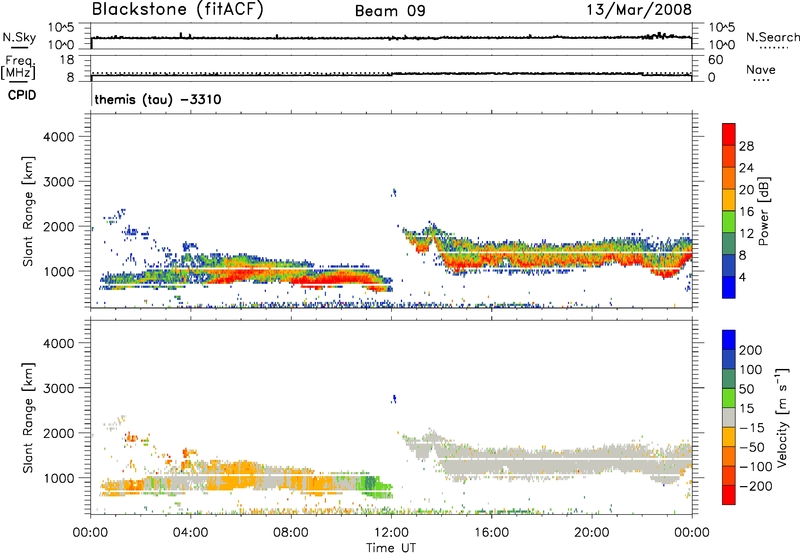This screenshot has width=800, height=554.
Task: Click the 'Beam 09' label
Action: [x=390, y=11]
